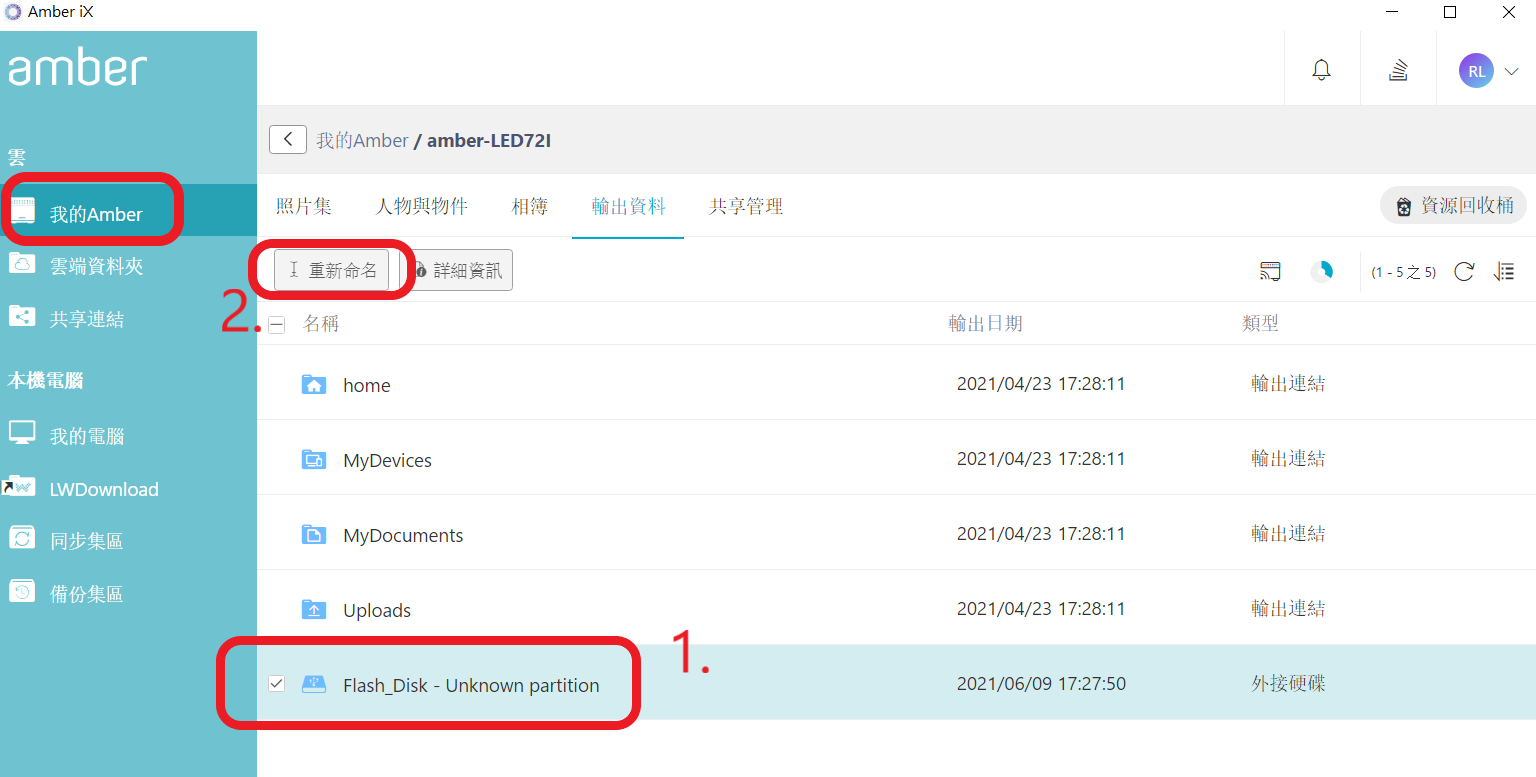The image size is (1536, 777).
Task: Open the transfer tasks stack icon
Action: pos(1398,70)
